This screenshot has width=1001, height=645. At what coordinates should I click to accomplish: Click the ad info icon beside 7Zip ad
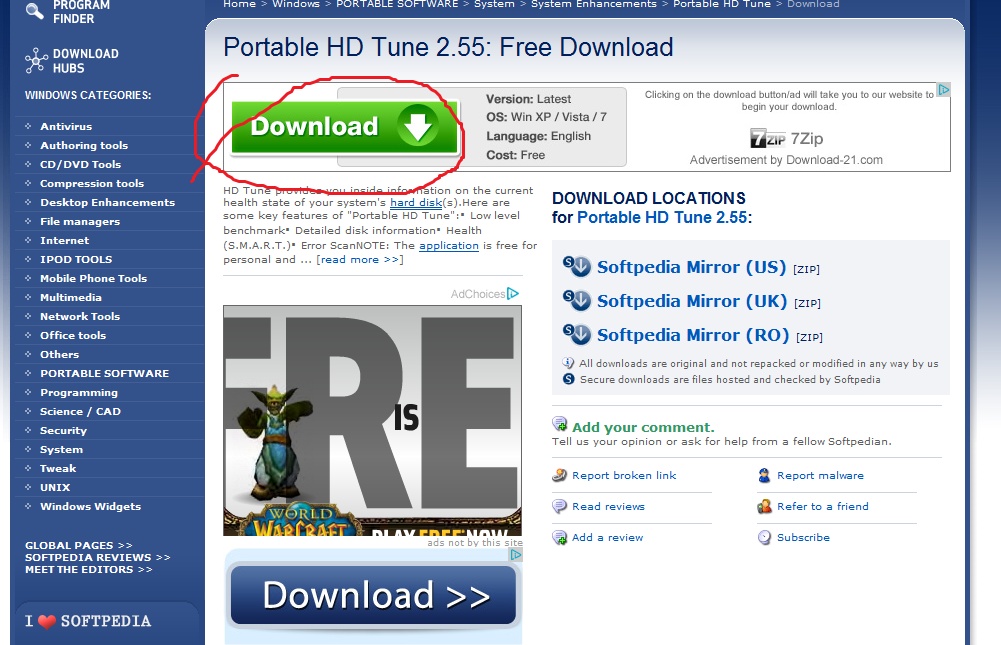(944, 90)
